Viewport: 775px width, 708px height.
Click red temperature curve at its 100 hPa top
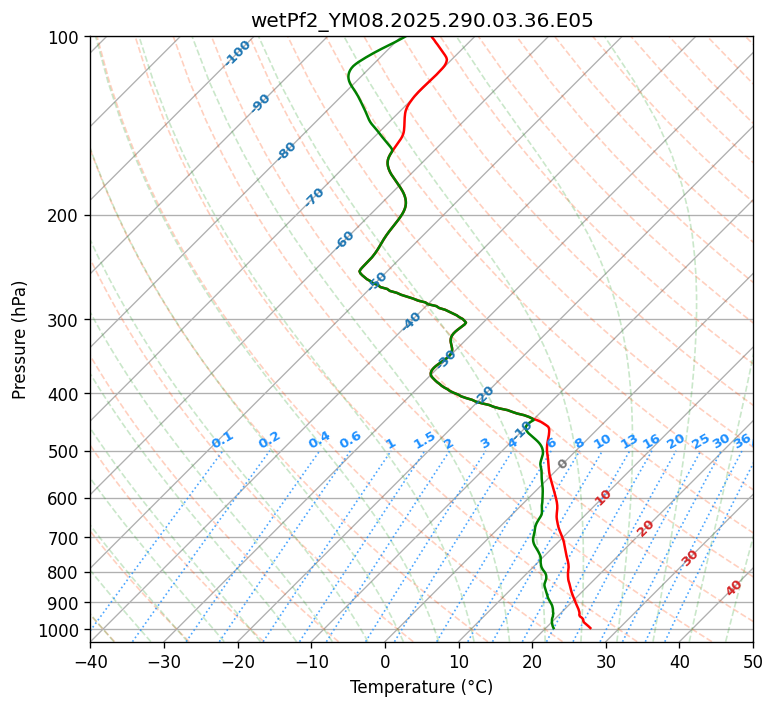click(432, 38)
